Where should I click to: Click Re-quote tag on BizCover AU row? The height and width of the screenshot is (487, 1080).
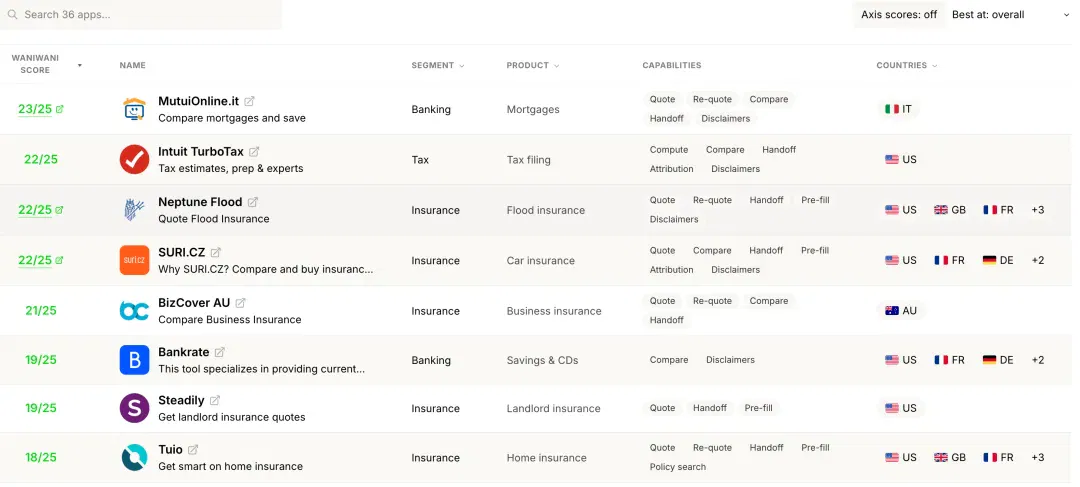click(712, 301)
